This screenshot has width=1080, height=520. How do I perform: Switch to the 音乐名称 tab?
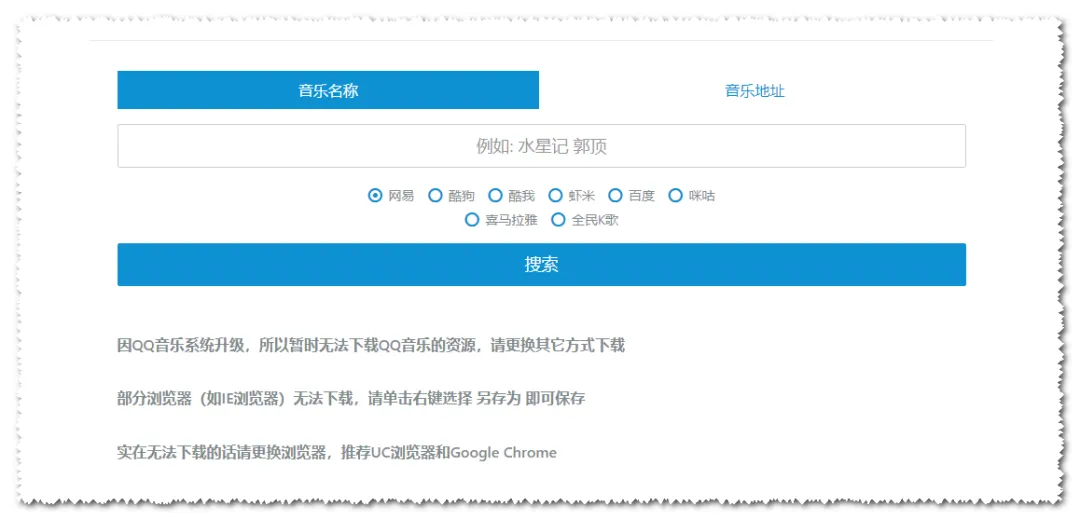(328, 90)
